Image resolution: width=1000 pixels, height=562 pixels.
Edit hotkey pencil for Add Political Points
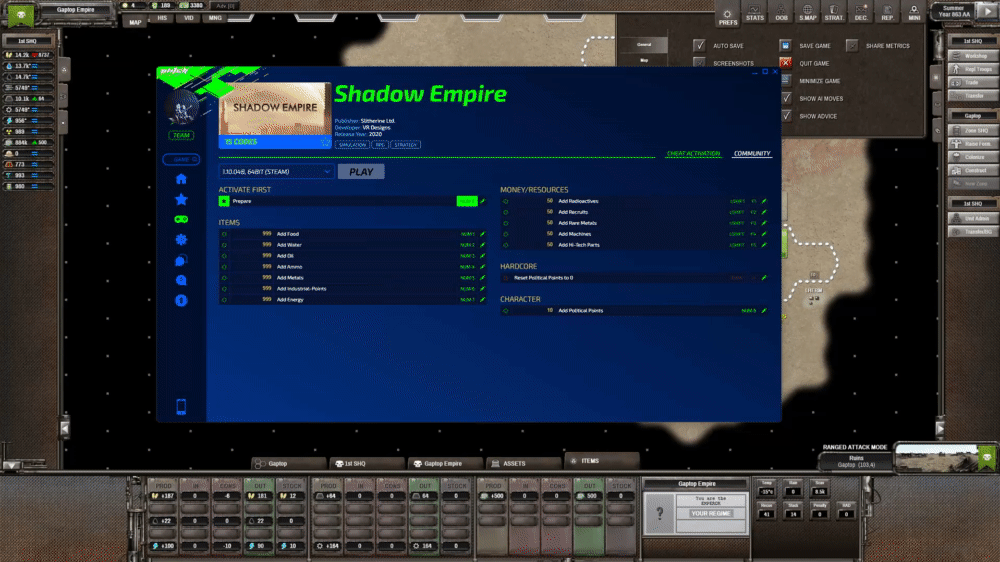(764, 311)
